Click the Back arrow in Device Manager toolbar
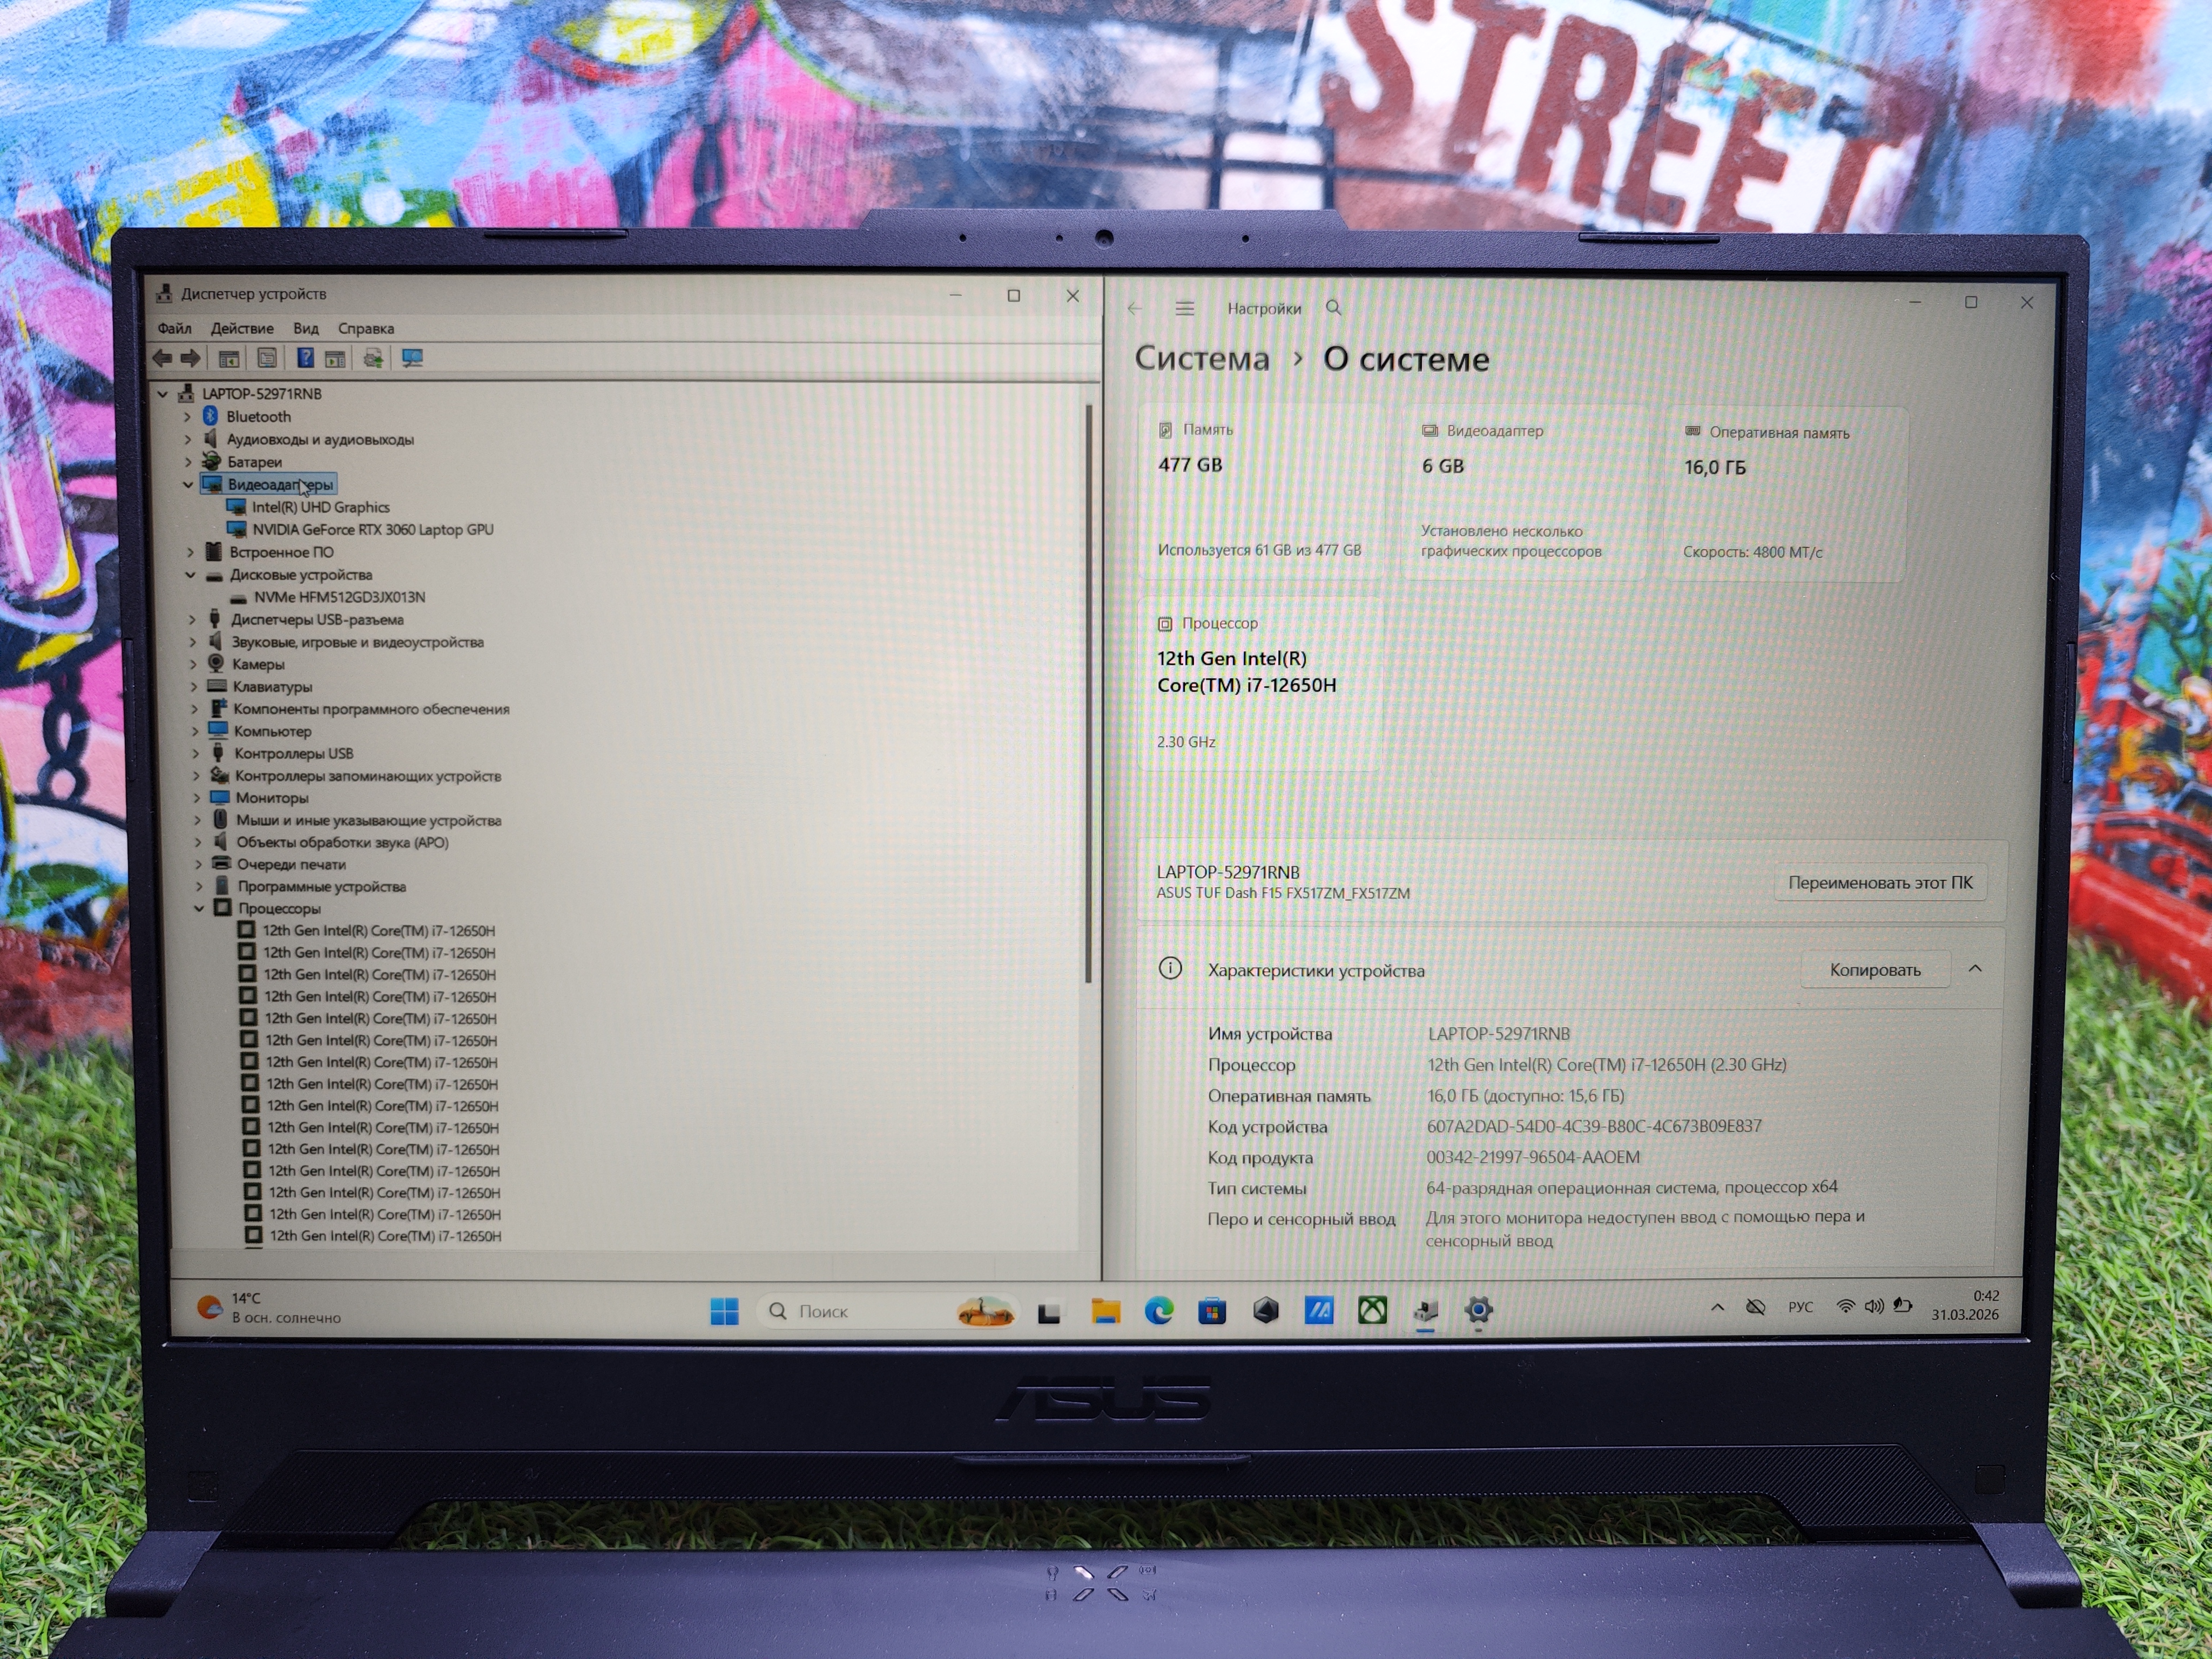This screenshot has height=1659, width=2212. click(x=162, y=358)
